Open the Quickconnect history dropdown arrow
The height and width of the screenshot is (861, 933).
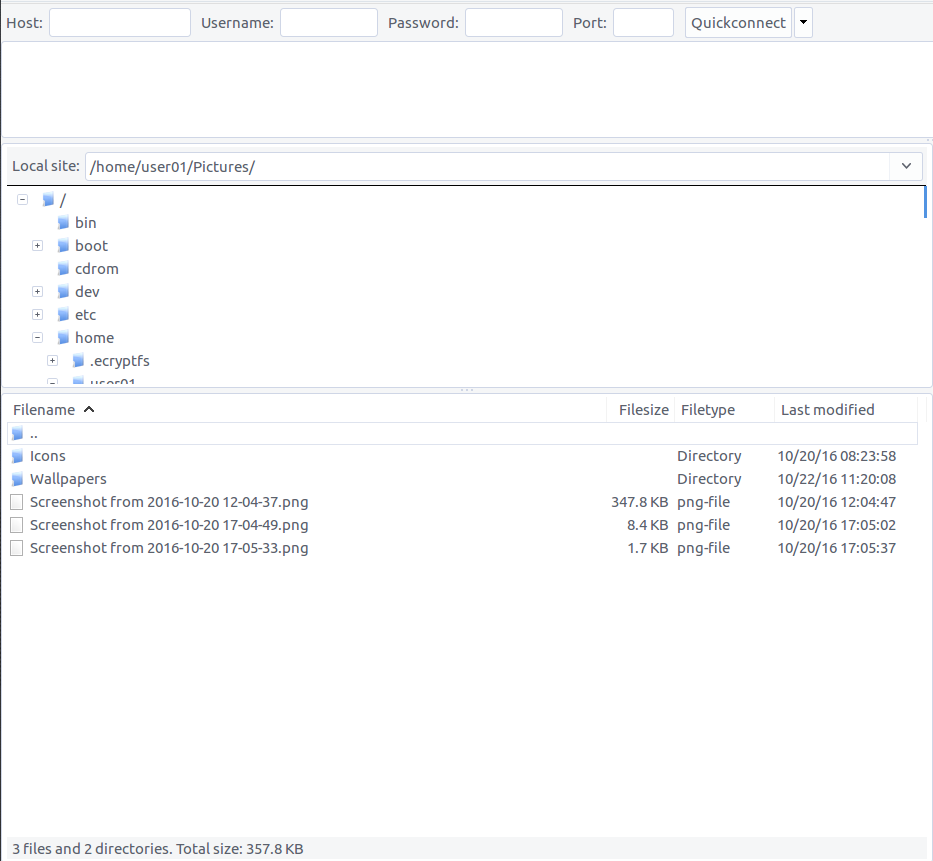coord(803,21)
